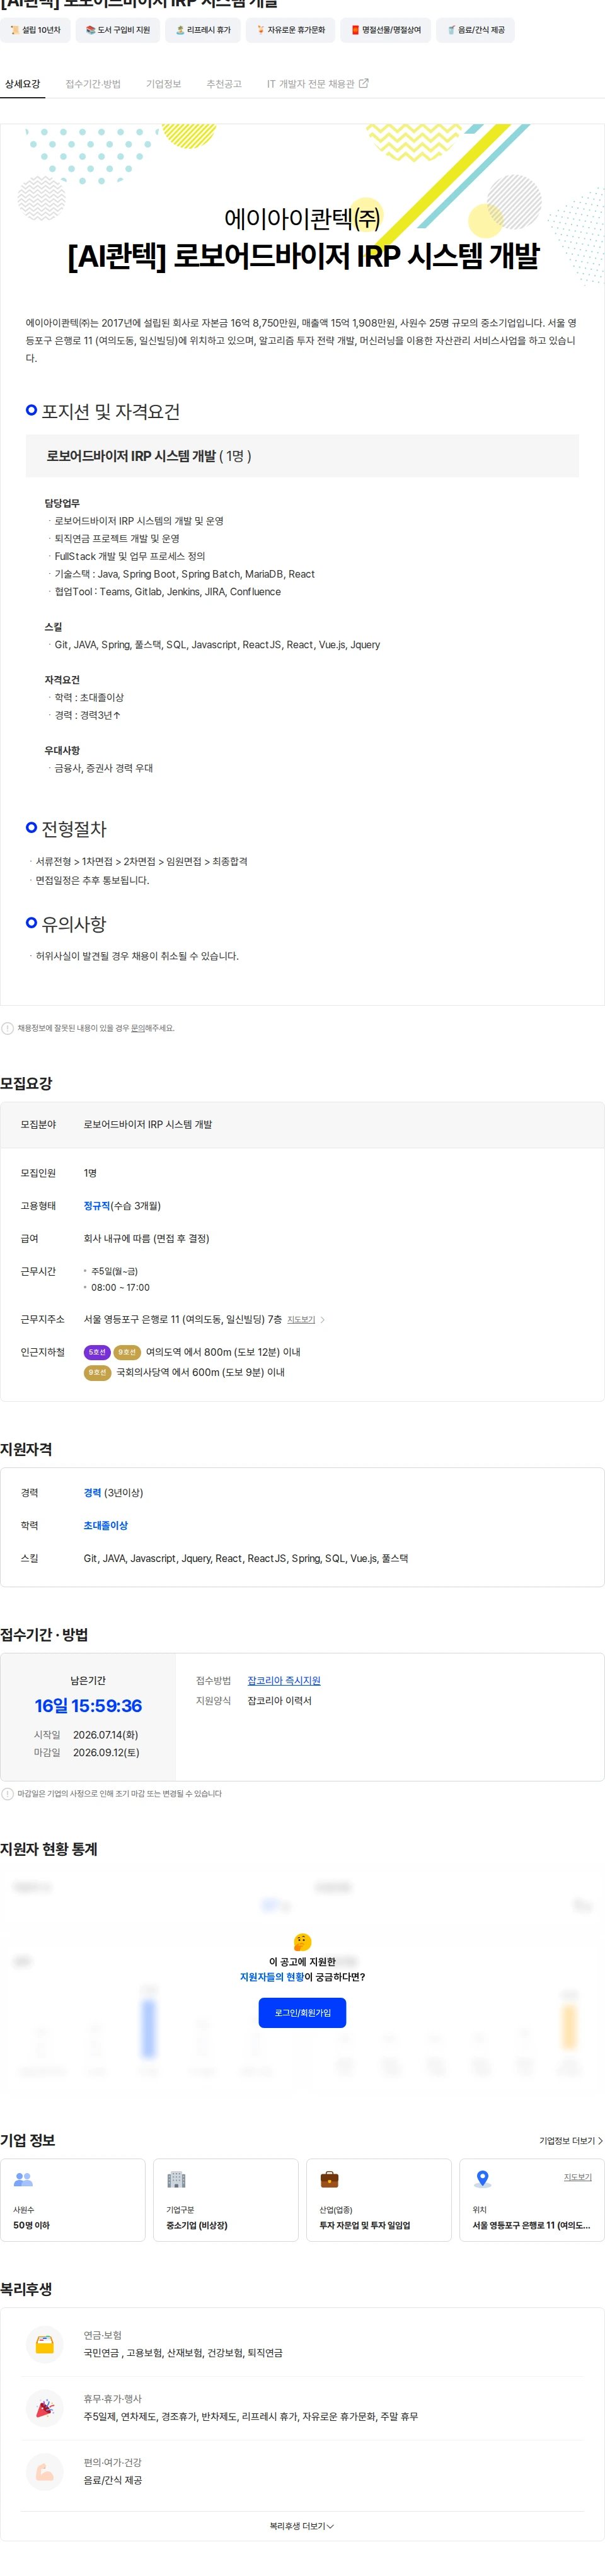Select the 상세요강 tab

point(22,84)
